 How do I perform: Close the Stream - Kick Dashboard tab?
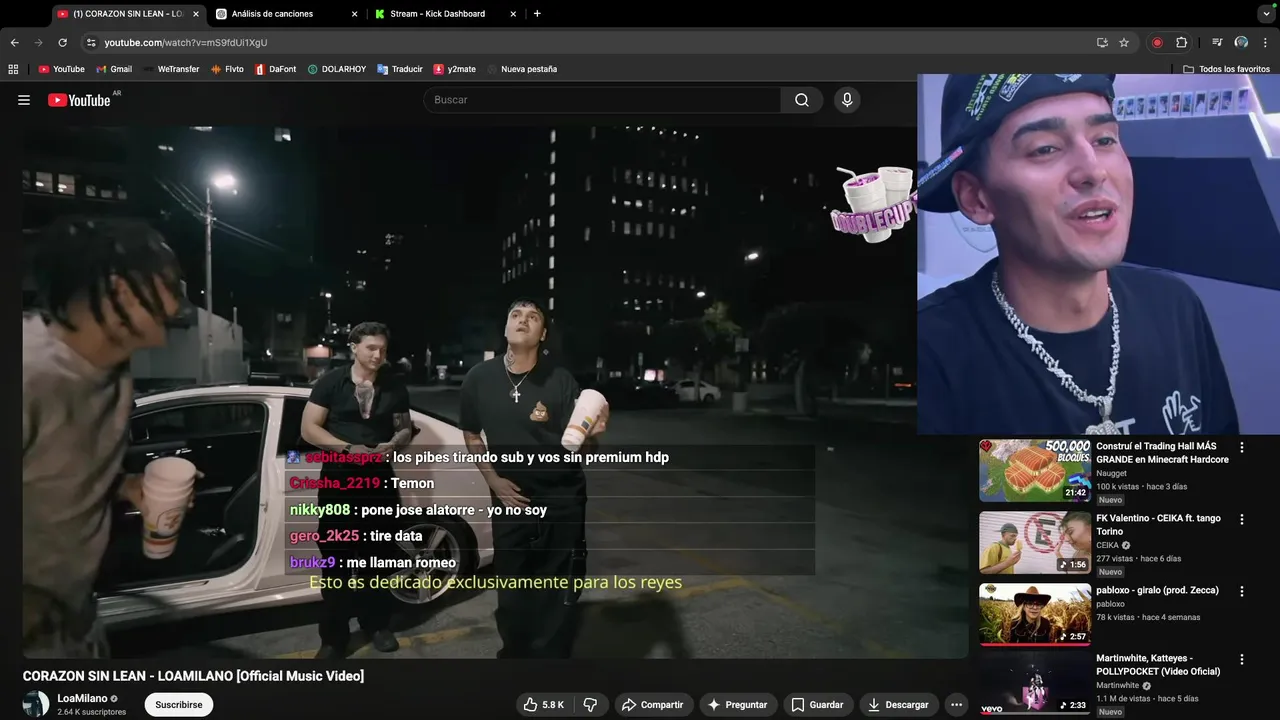[x=514, y=14]
